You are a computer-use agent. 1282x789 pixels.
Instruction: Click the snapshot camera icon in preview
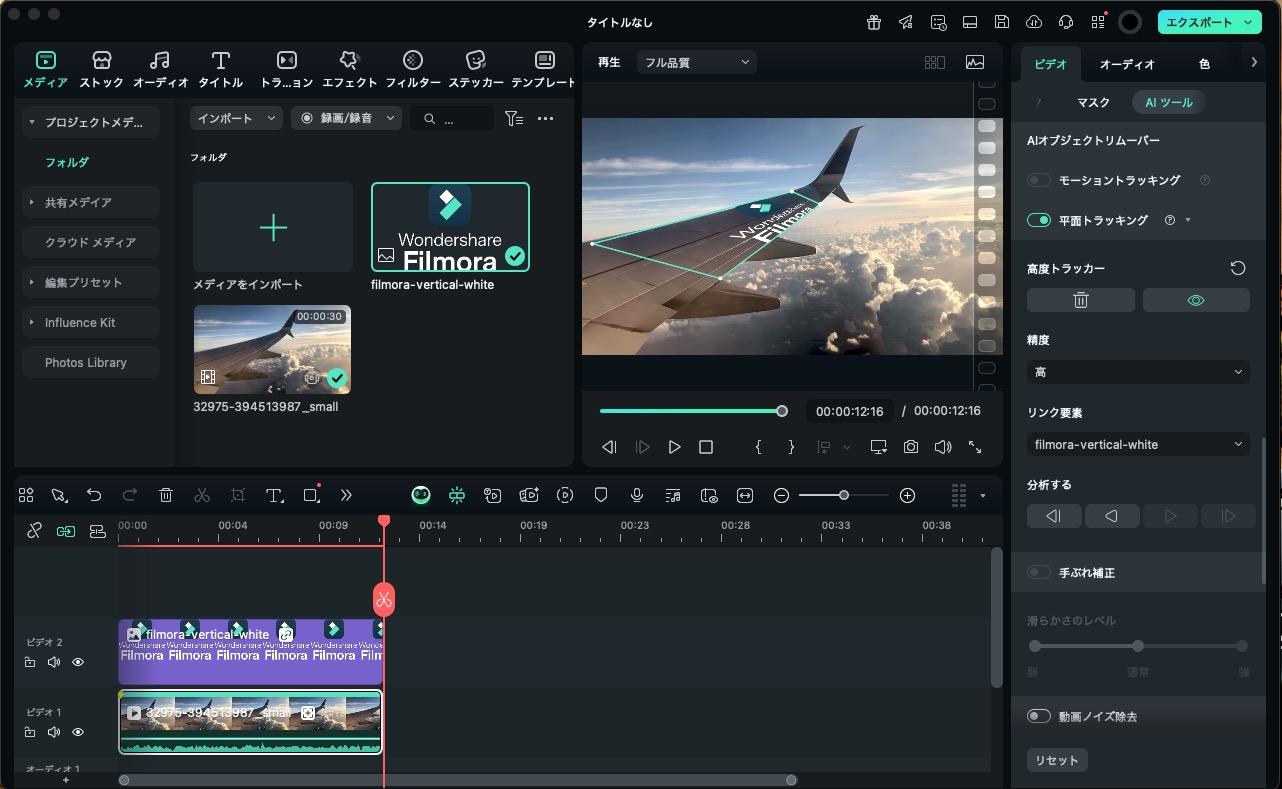(910, 447)
